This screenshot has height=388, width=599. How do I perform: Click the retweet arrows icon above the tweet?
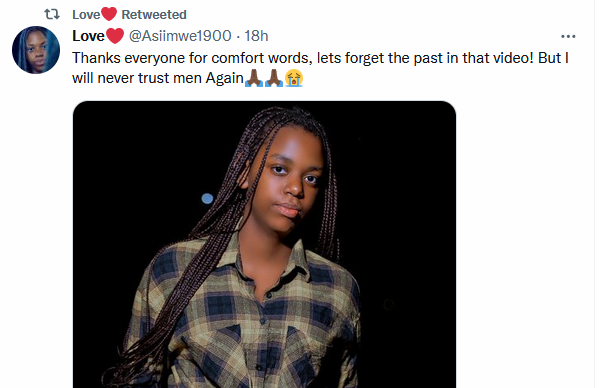coord(52,15)
